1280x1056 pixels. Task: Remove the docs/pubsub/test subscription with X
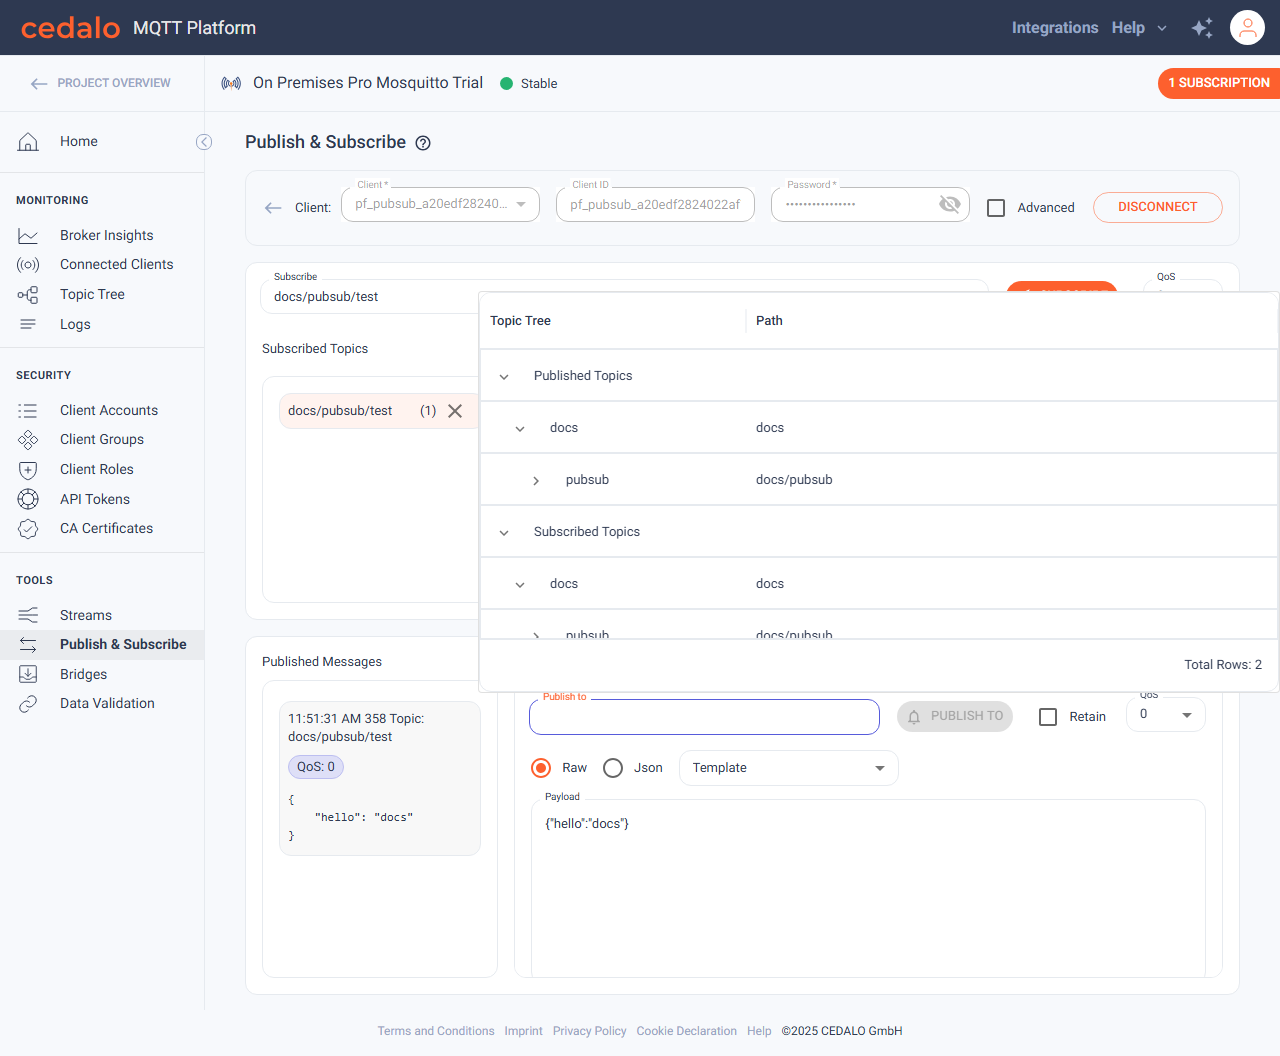455,411
